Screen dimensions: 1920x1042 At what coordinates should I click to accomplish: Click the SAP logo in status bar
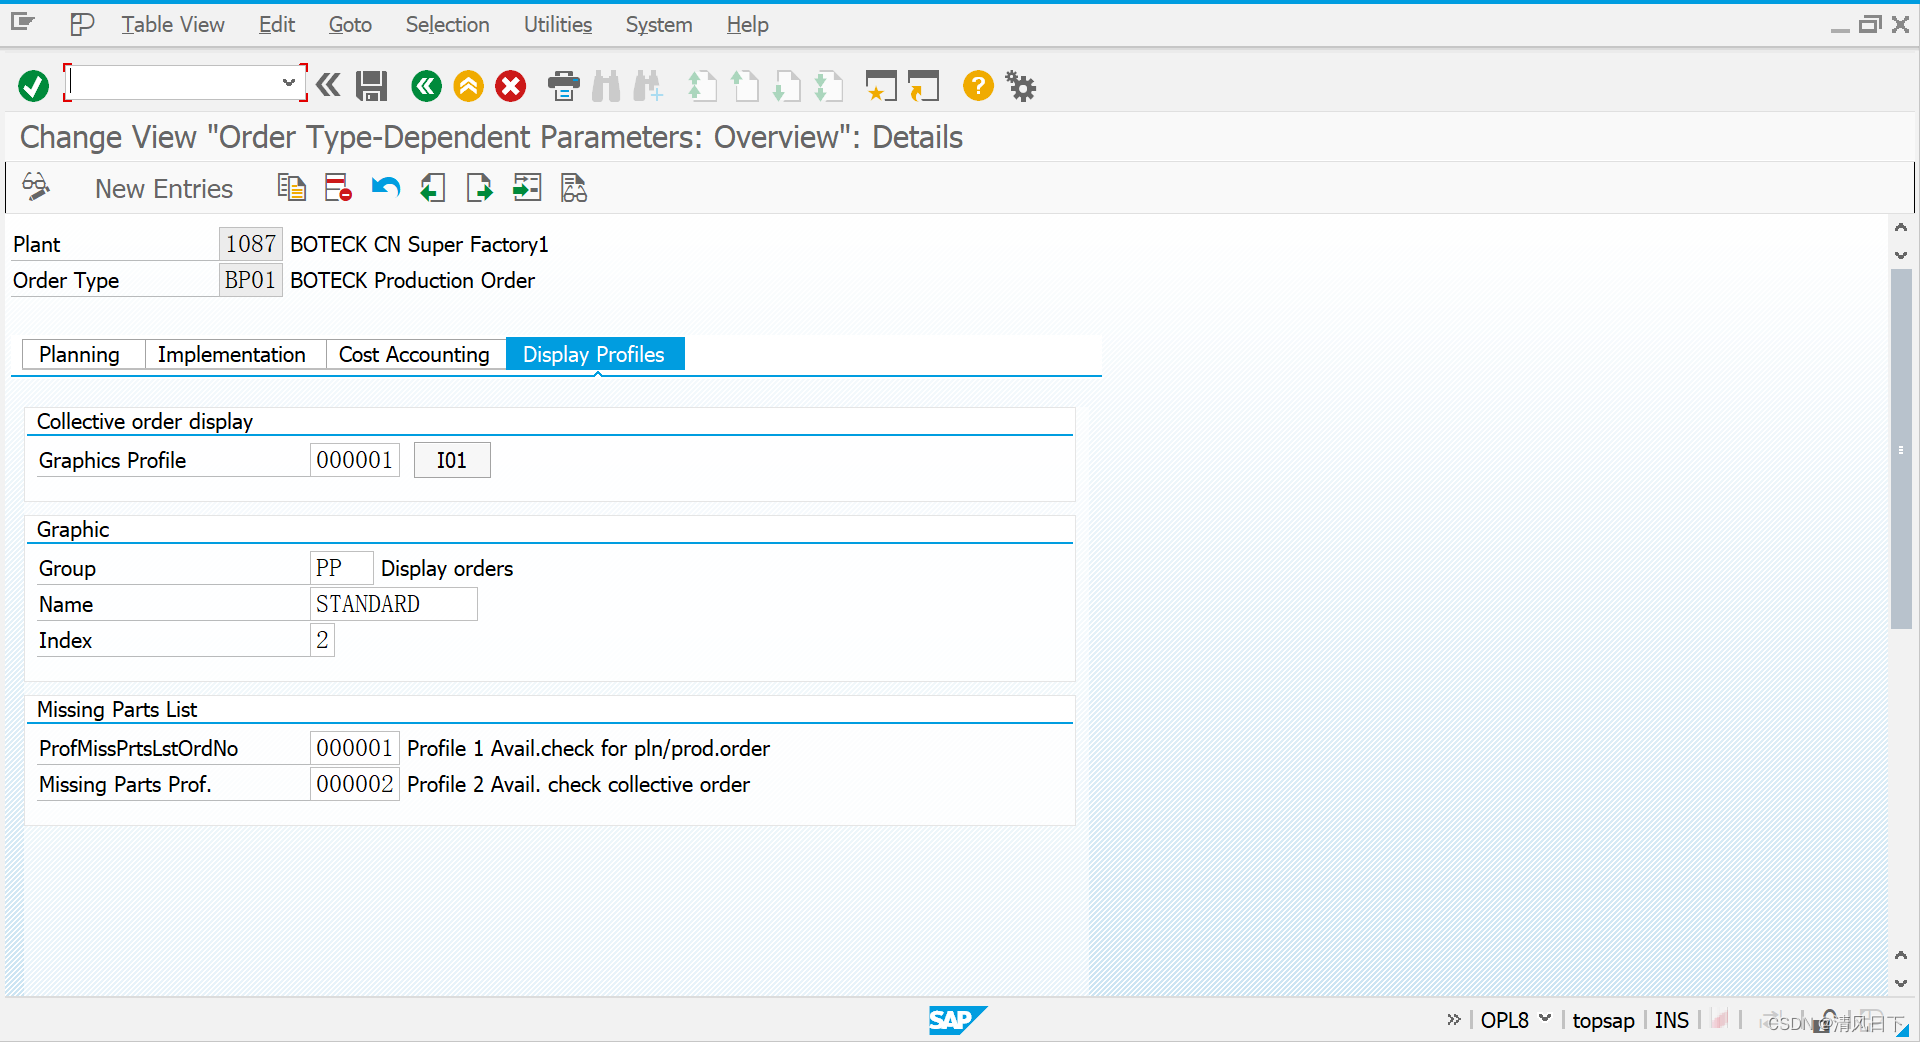tap(957, 1020)
